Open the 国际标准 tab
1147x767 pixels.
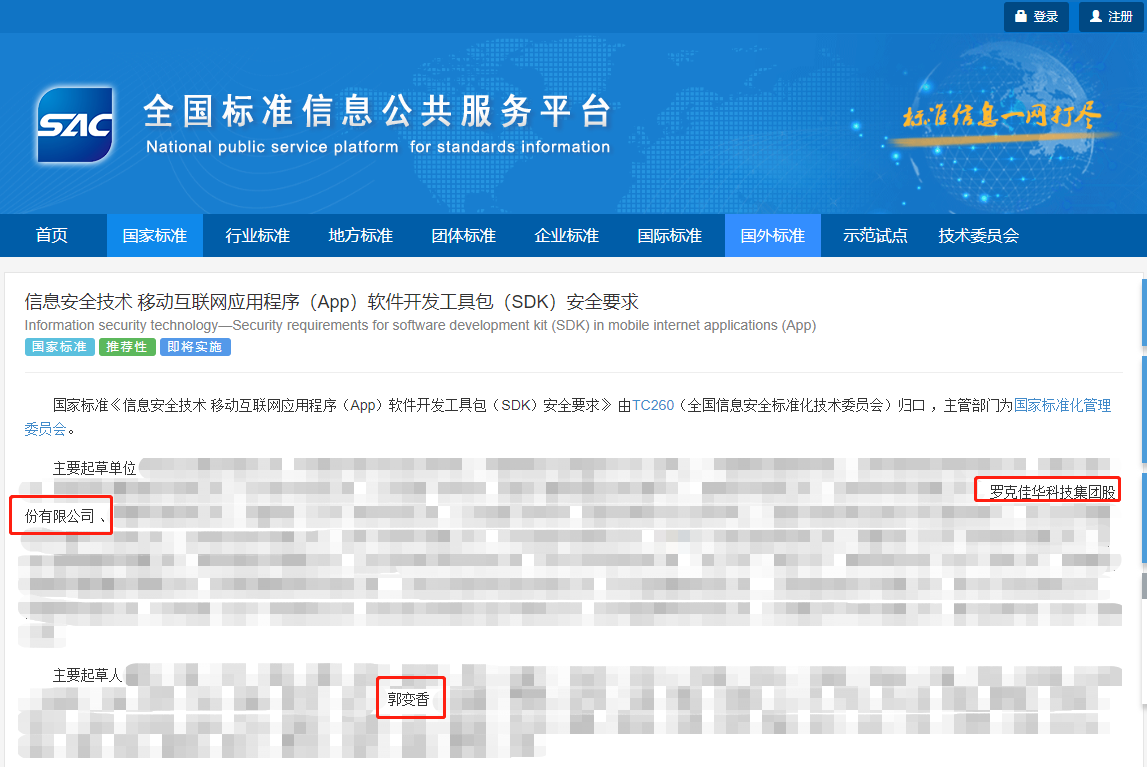669,235
